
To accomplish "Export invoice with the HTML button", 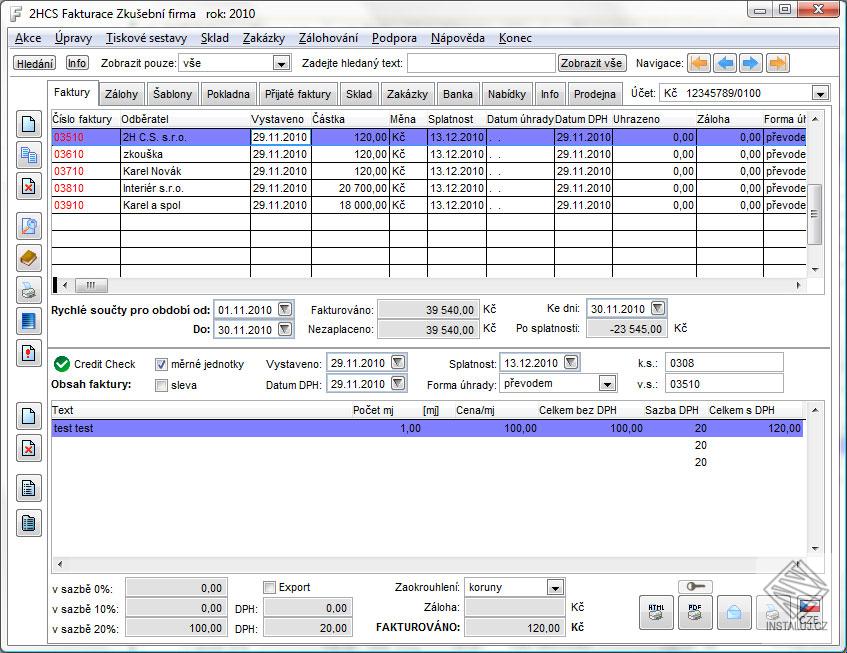I will [x=656, y=612].
